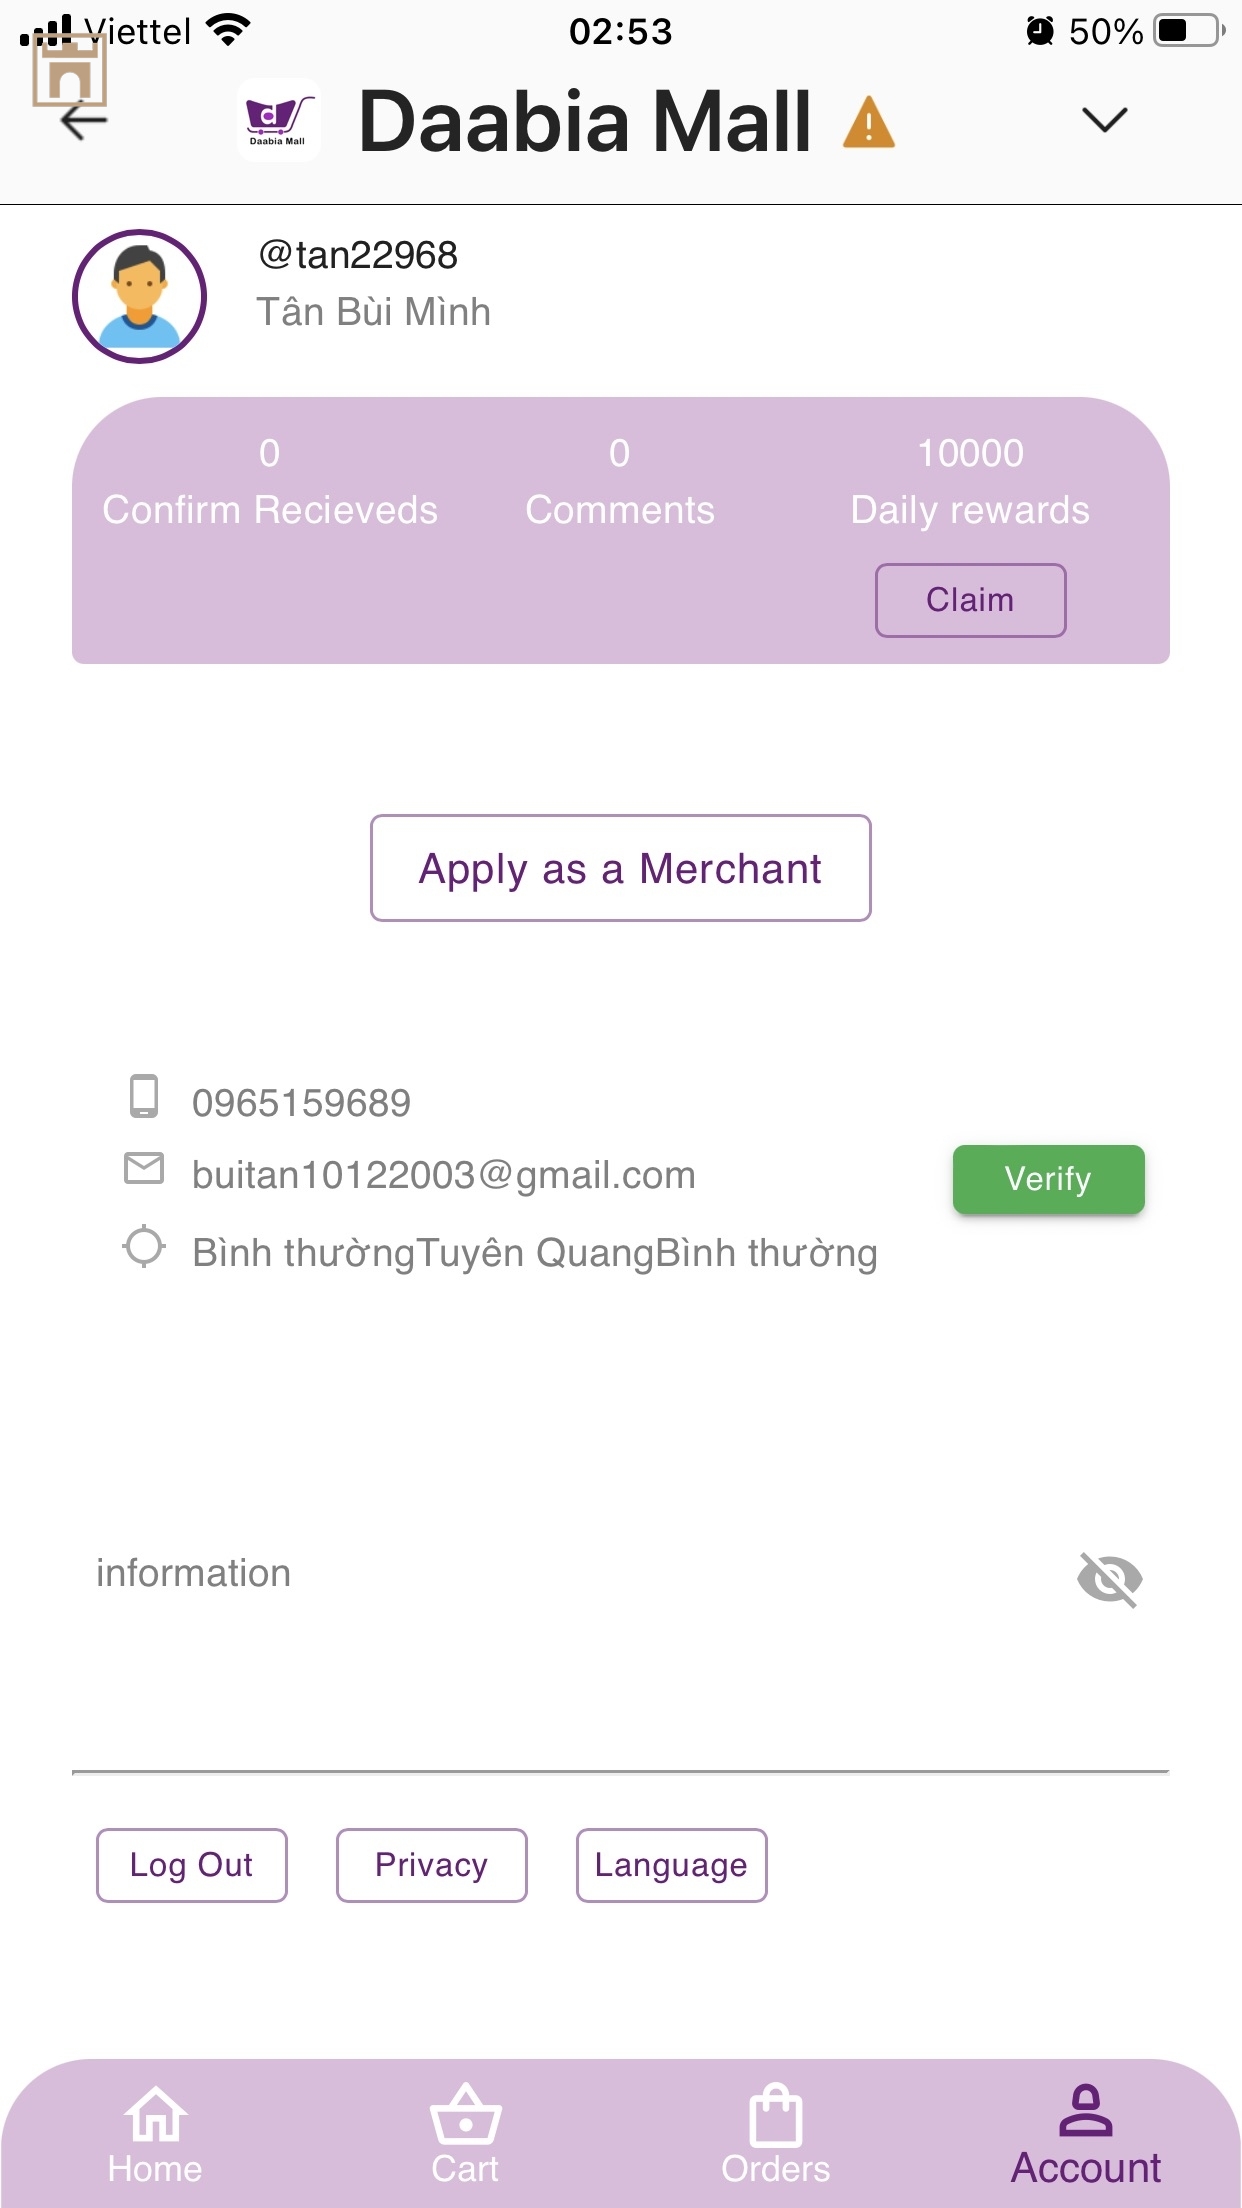Image resolution: width=1242 pixels, height=2208 pixels.
Task: Tap the Comments count stat
Action: [x=620, y=482]
